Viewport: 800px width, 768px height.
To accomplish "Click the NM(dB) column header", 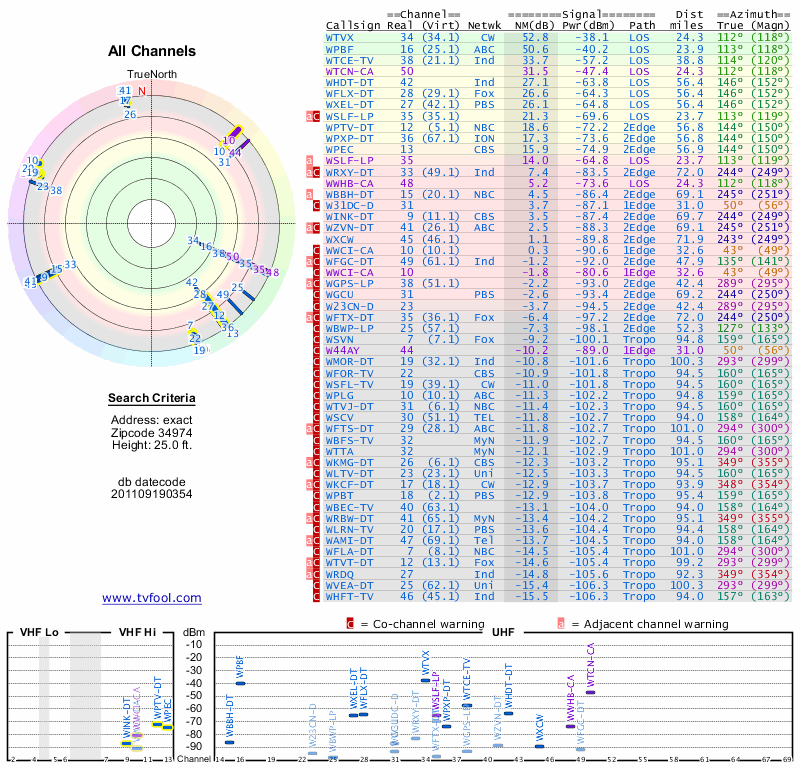I will click(531, 23).
